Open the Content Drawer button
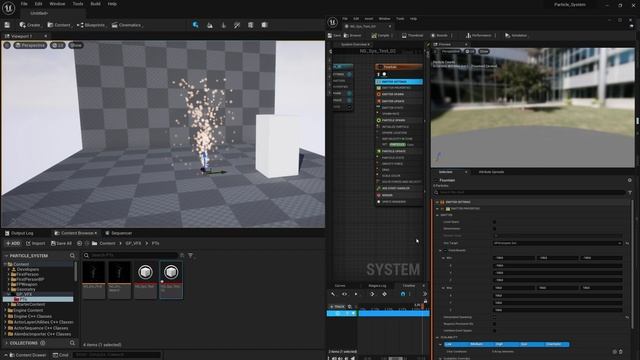 [x=24, y=355]
